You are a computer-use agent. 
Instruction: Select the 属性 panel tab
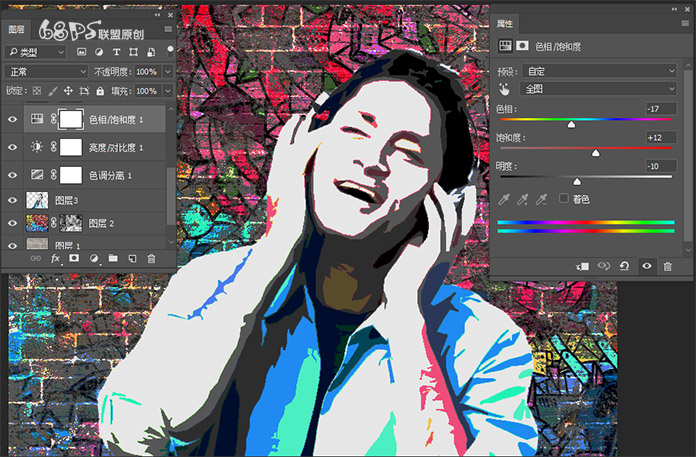click(x=504, y=24)
